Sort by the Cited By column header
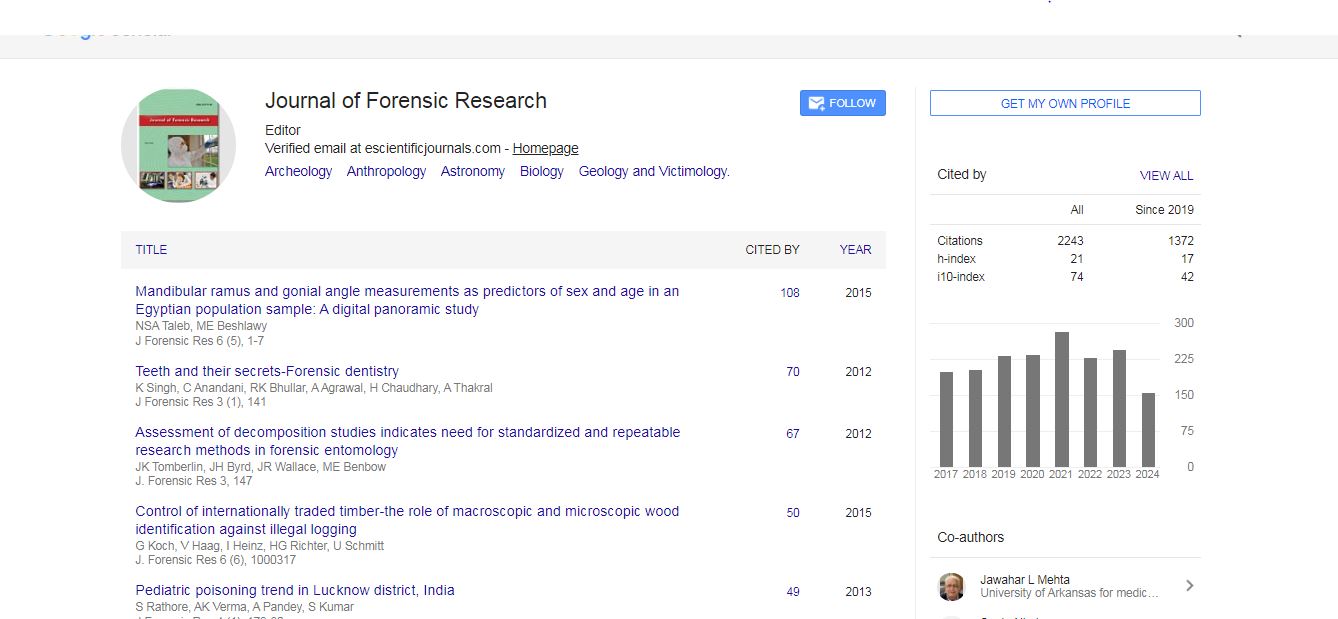1338x619 pixels. 772,250
